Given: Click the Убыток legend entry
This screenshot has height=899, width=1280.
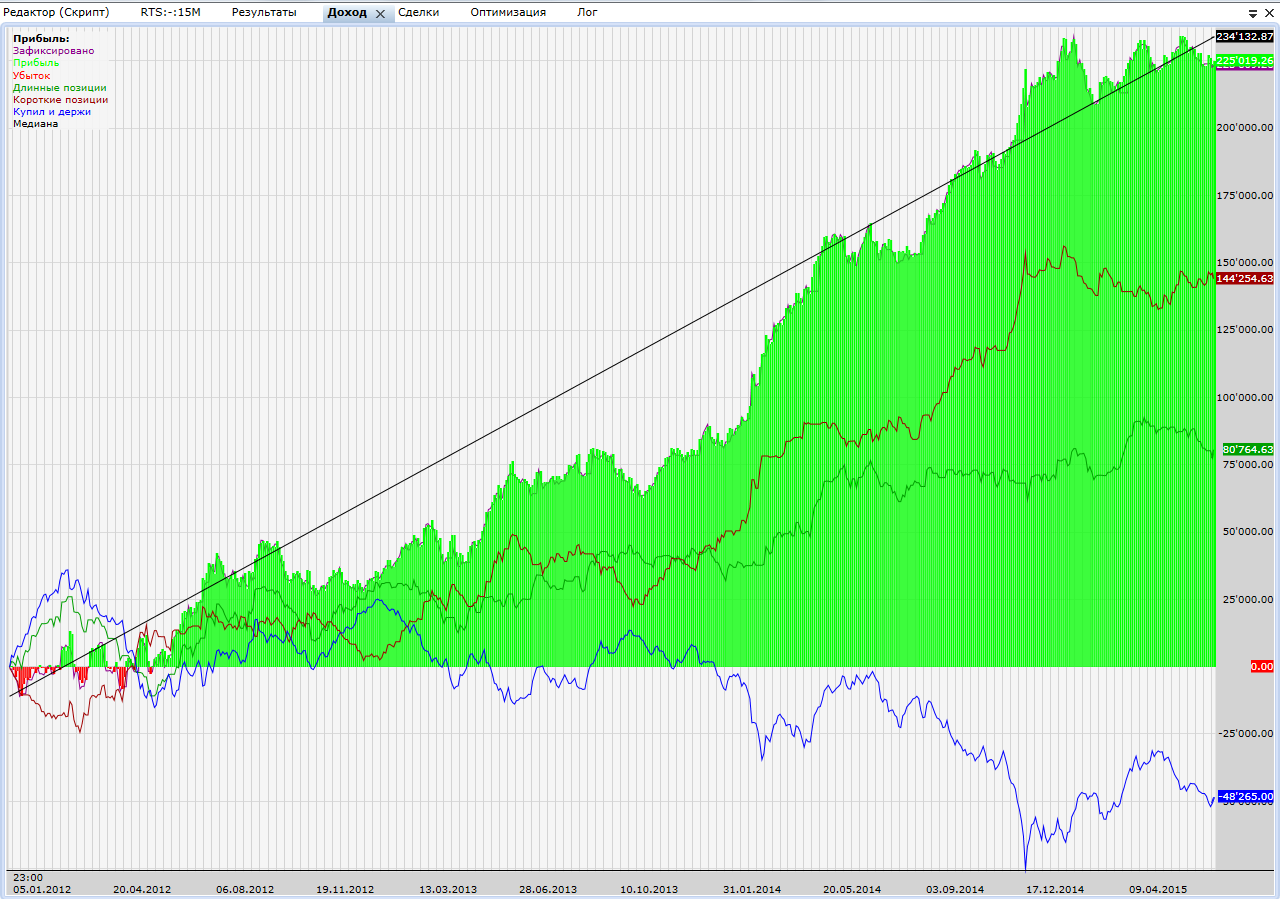Looking at the screenshot, I should pyautogui.click(x=31, y=75).
